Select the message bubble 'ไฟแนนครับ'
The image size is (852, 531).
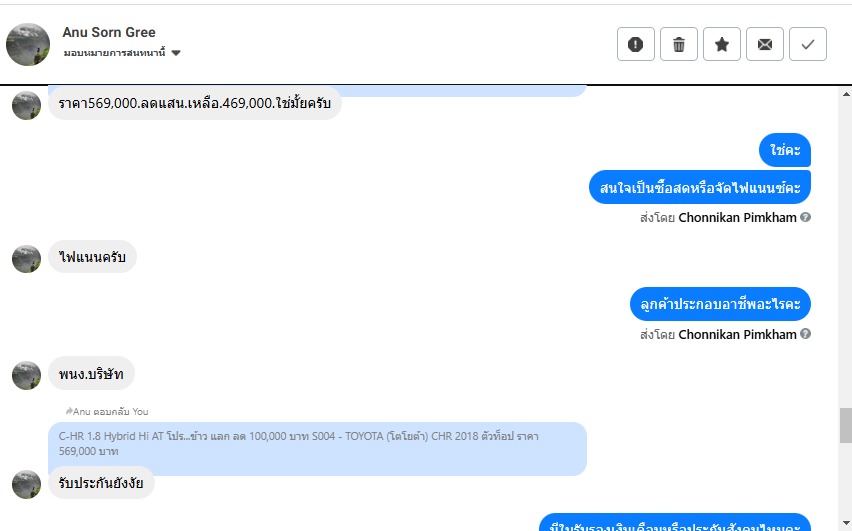[x=92, y=257]
